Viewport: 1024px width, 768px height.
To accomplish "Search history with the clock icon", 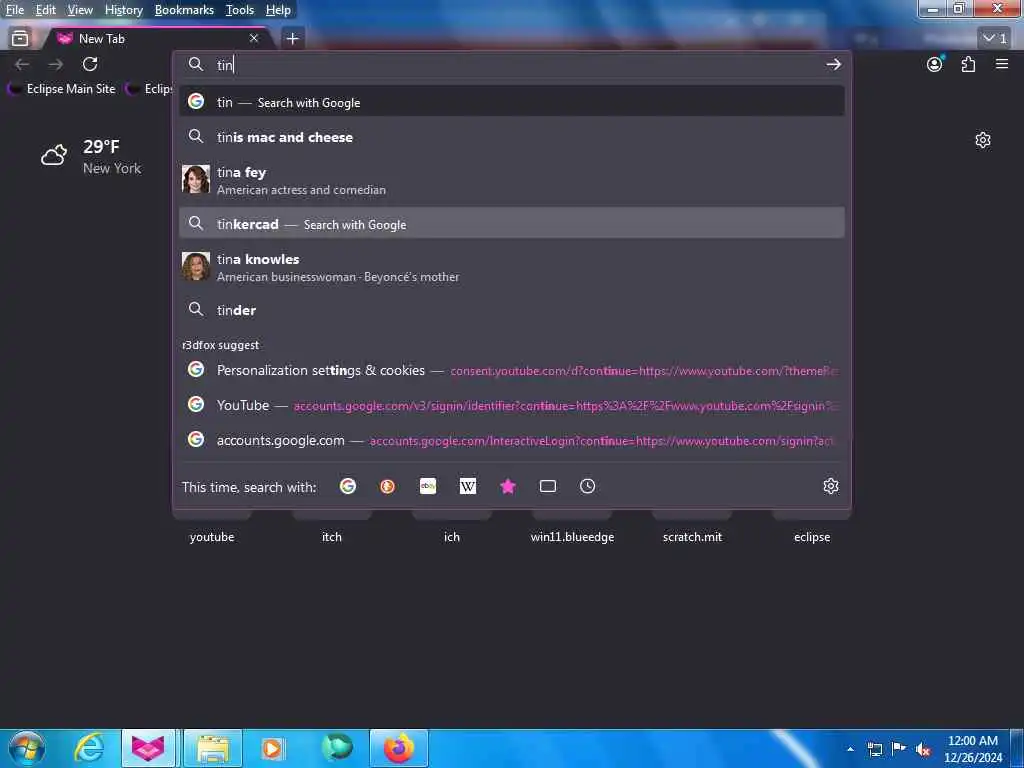I will point(587,486).
